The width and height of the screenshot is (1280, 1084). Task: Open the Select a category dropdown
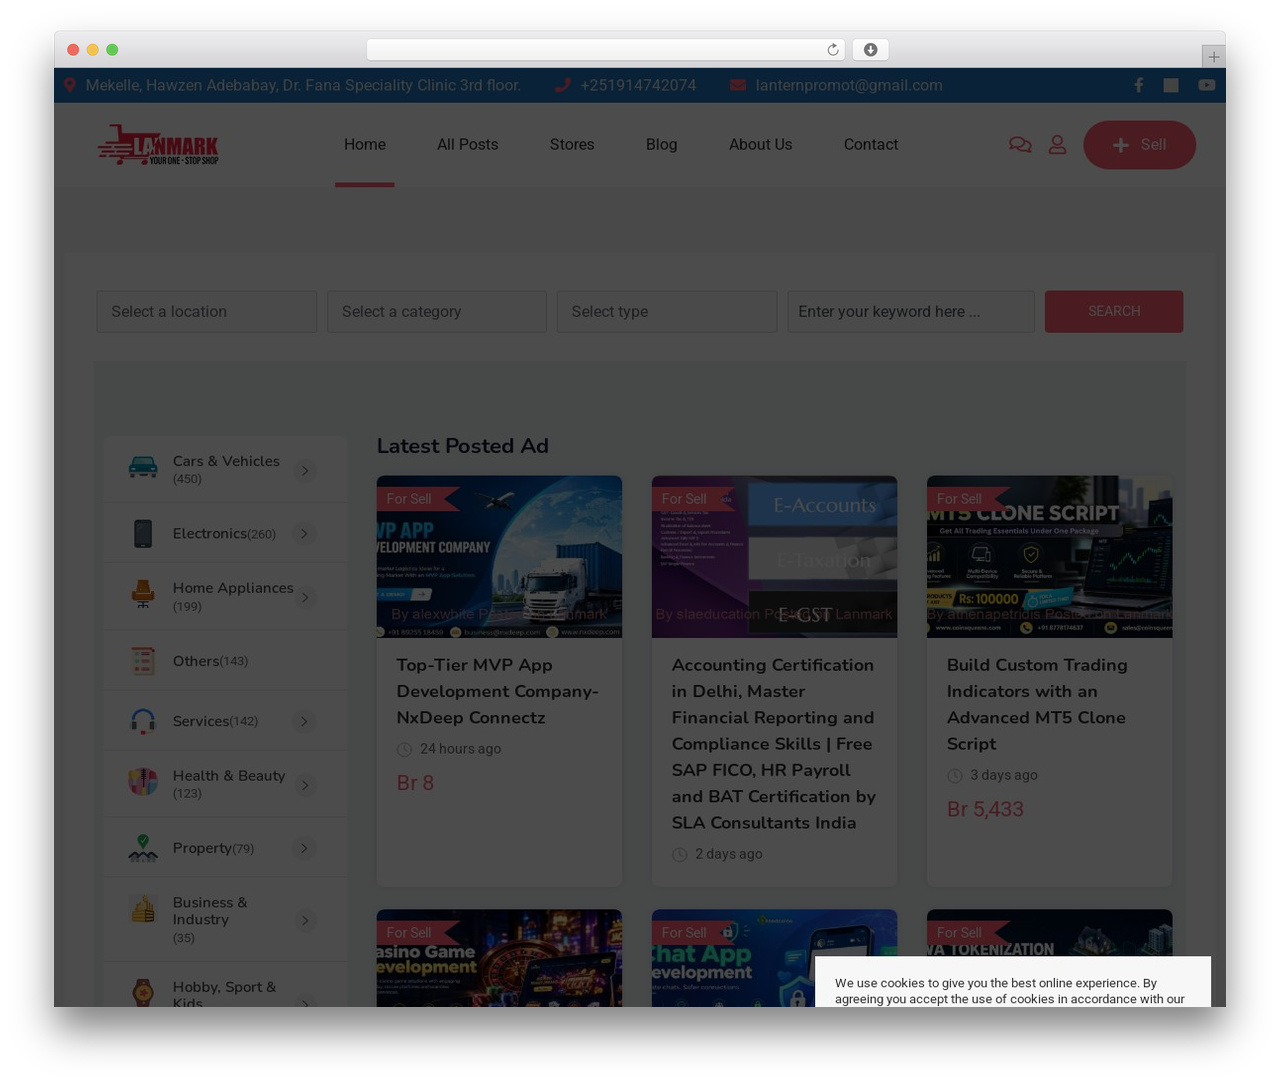[437, 312]
